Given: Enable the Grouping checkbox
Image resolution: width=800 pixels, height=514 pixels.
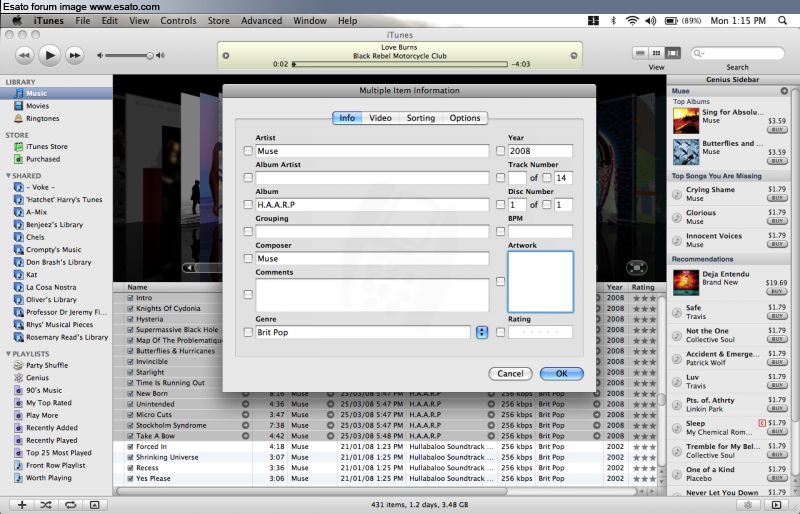Looking at the screenshot, I should (x=248, y=232).
